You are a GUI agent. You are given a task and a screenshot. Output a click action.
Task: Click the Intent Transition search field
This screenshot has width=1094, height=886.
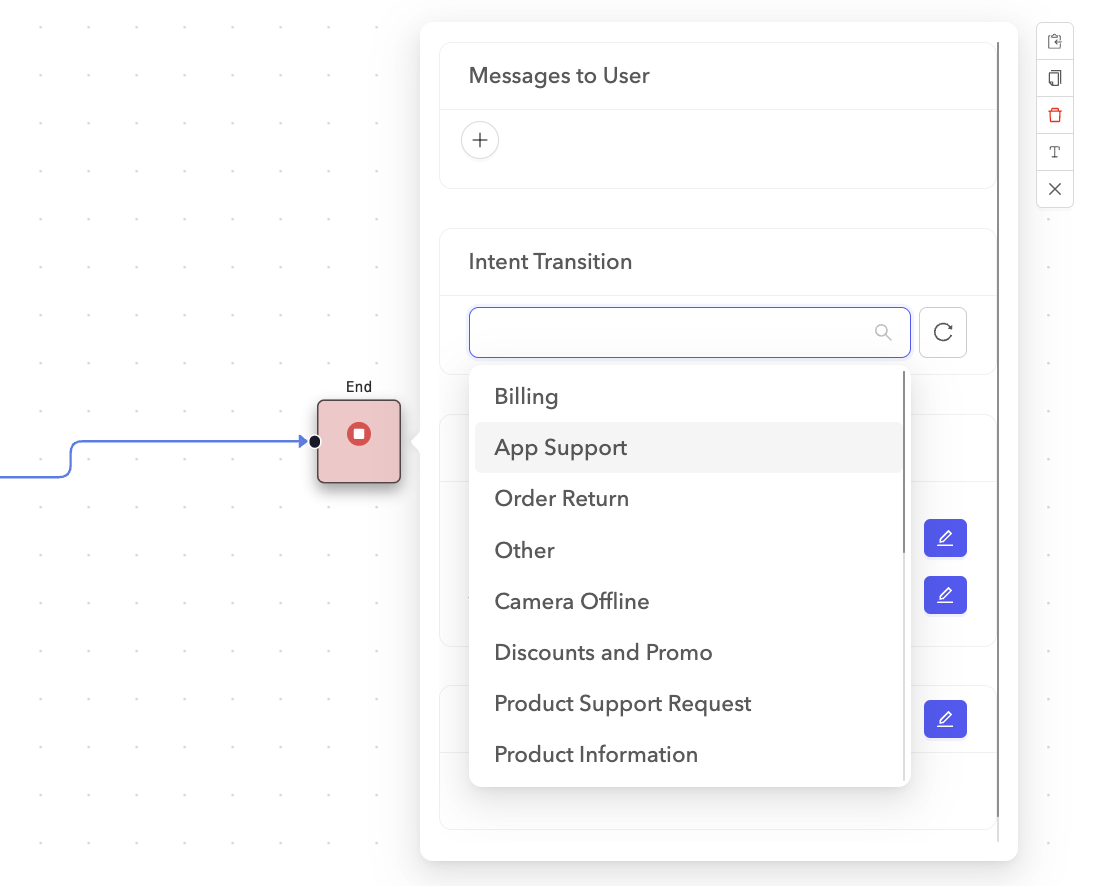pyautogui.click(x=670, y=332)
